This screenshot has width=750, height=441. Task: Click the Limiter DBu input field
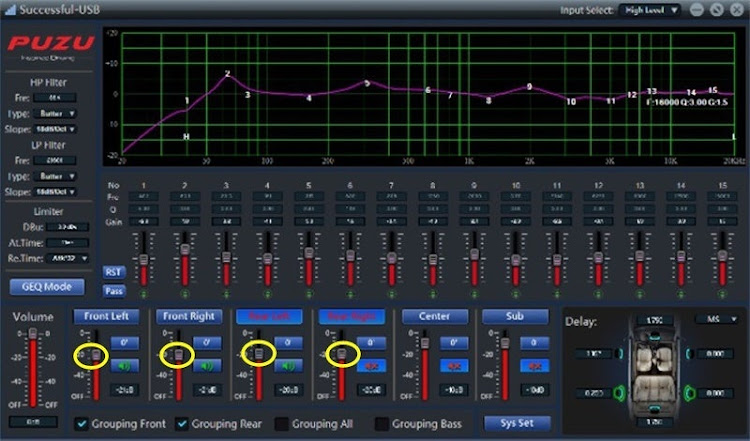(x=68, y=227)
